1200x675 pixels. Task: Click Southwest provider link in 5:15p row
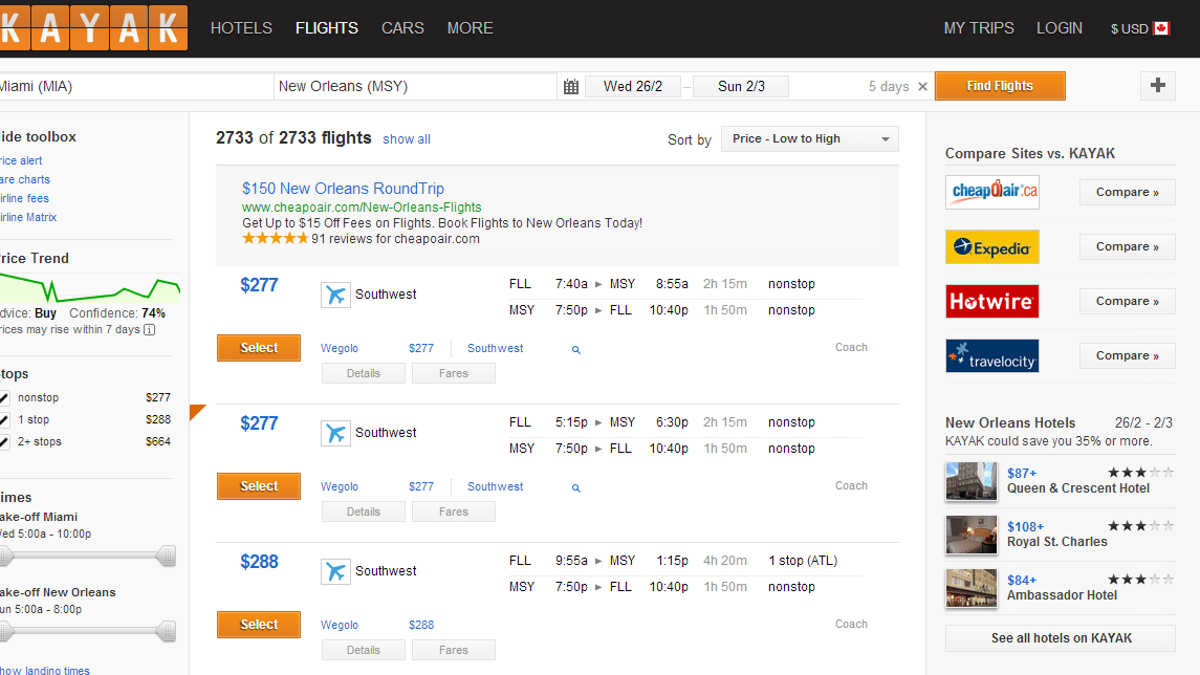point(495,486)
